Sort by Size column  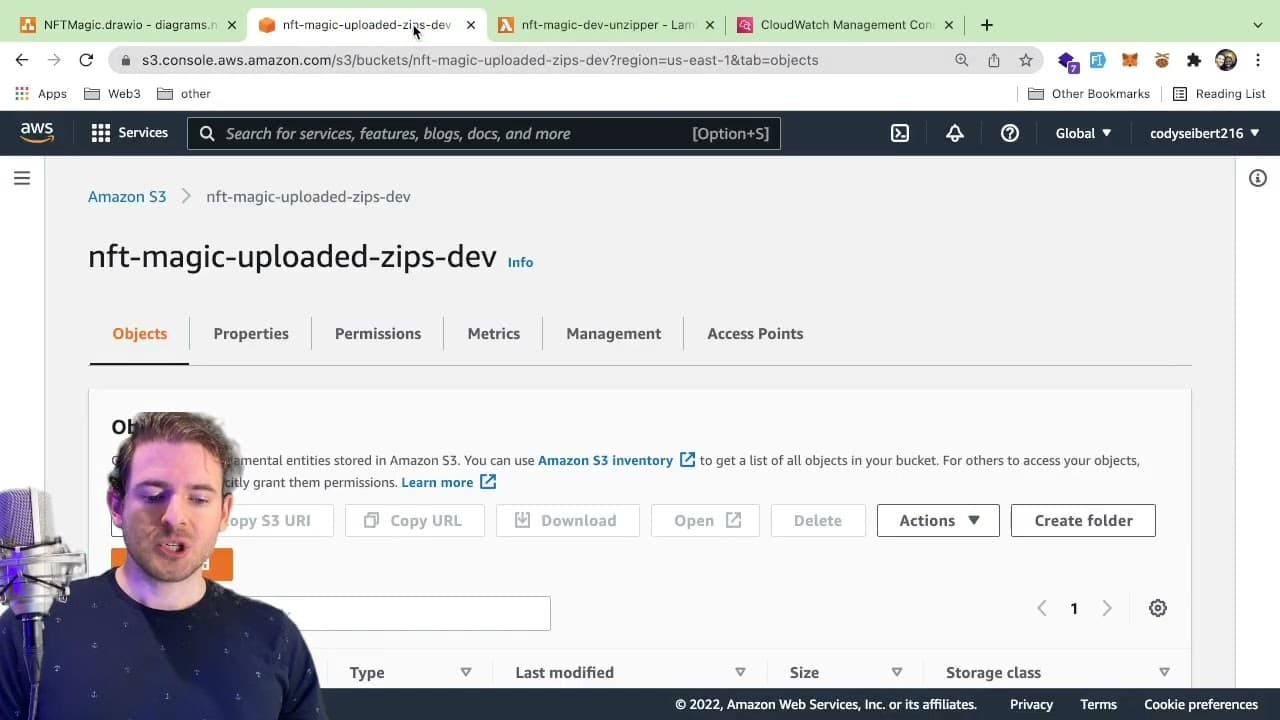tap(845, 672)
